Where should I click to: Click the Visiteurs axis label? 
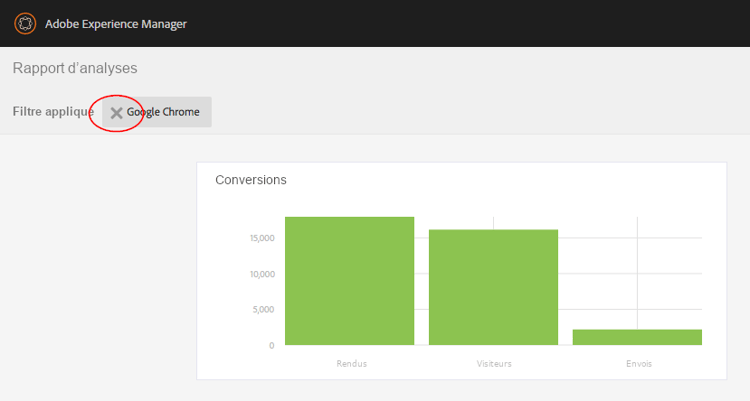[494, 364]
